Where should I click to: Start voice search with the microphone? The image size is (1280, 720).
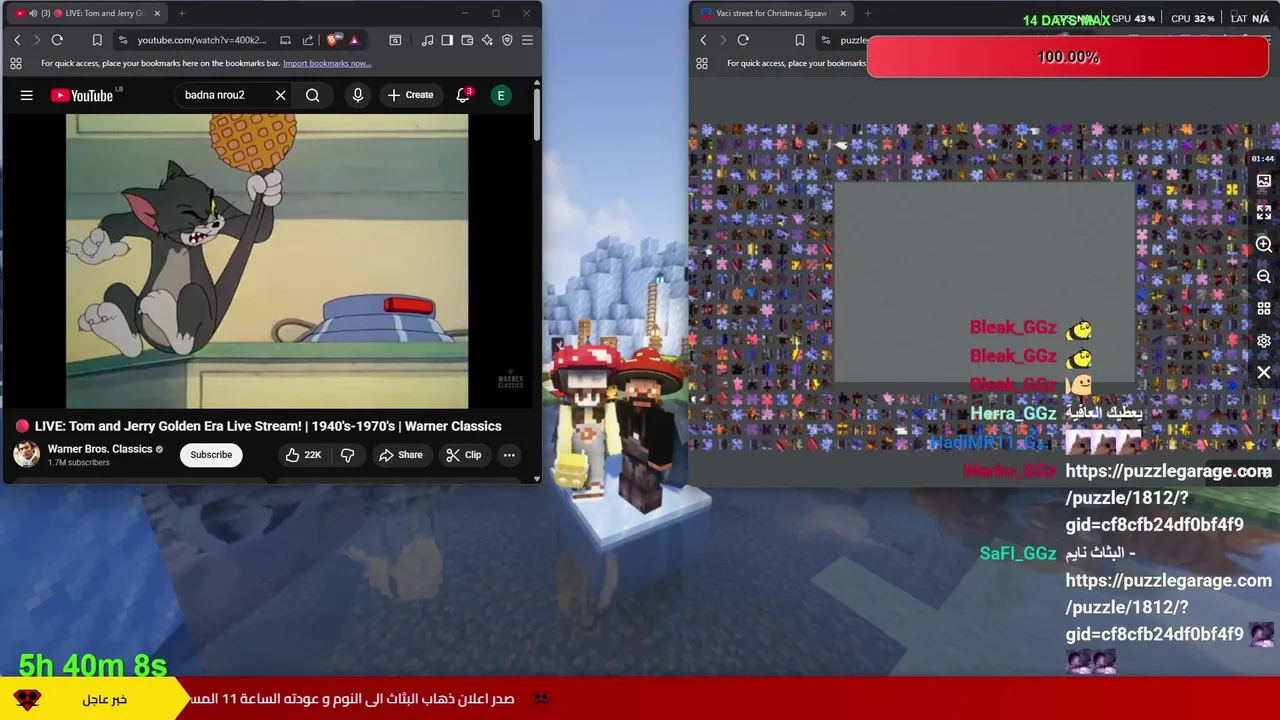[x=358, y=95]
